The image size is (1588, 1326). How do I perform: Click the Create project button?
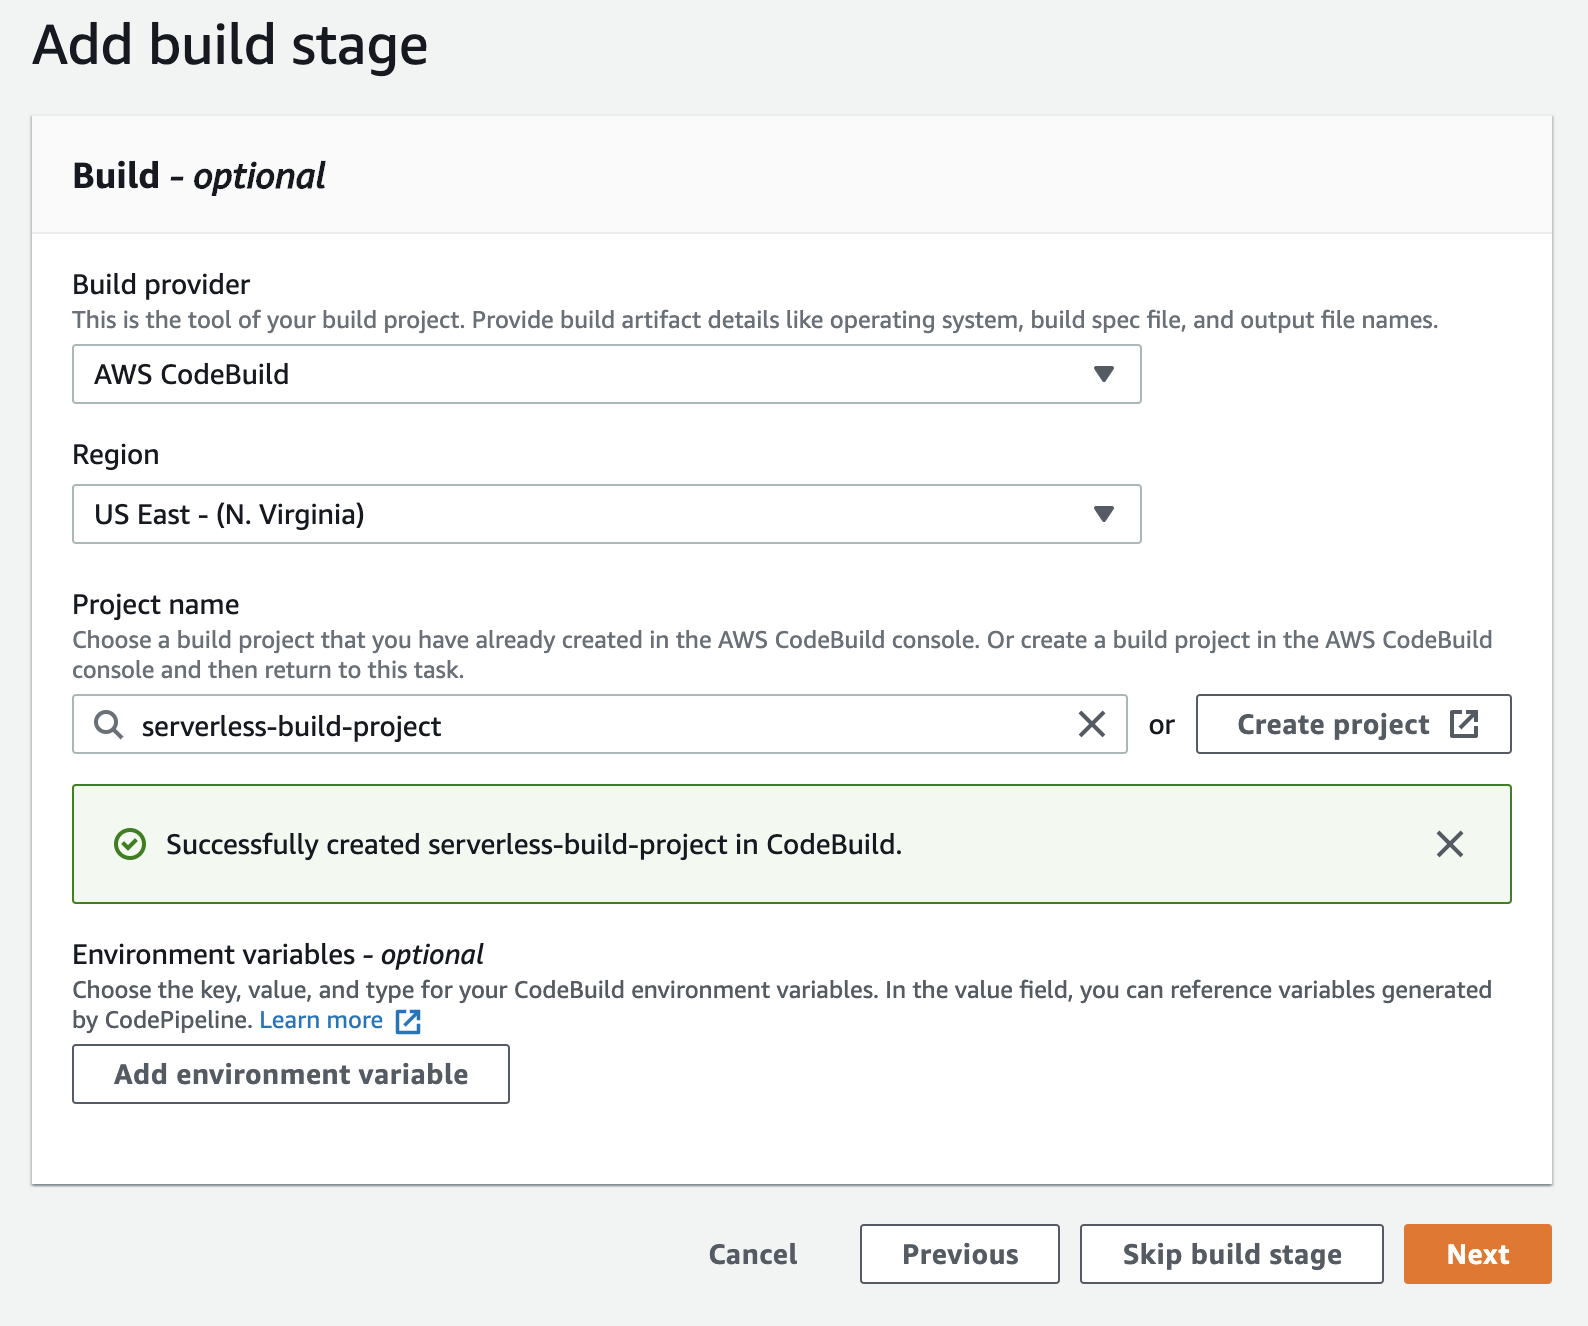(x=1353, y=724)
